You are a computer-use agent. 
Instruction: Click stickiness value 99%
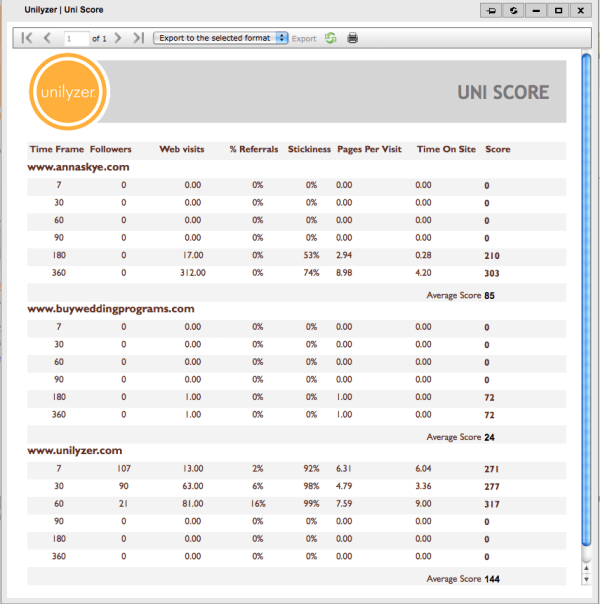pyautogui.click(x=311, y=504)
